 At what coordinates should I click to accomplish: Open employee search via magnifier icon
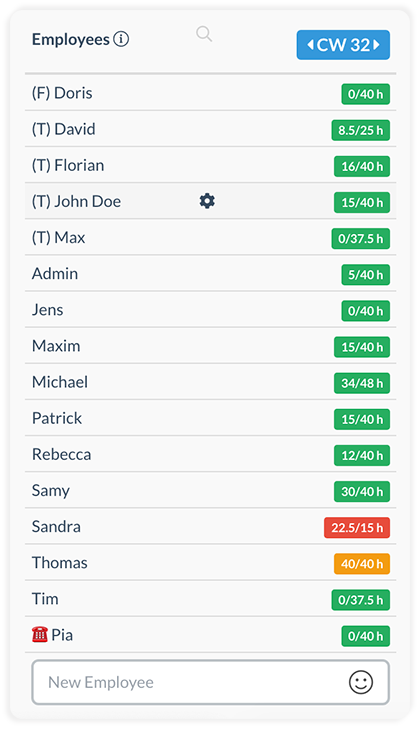click(204, 34)
